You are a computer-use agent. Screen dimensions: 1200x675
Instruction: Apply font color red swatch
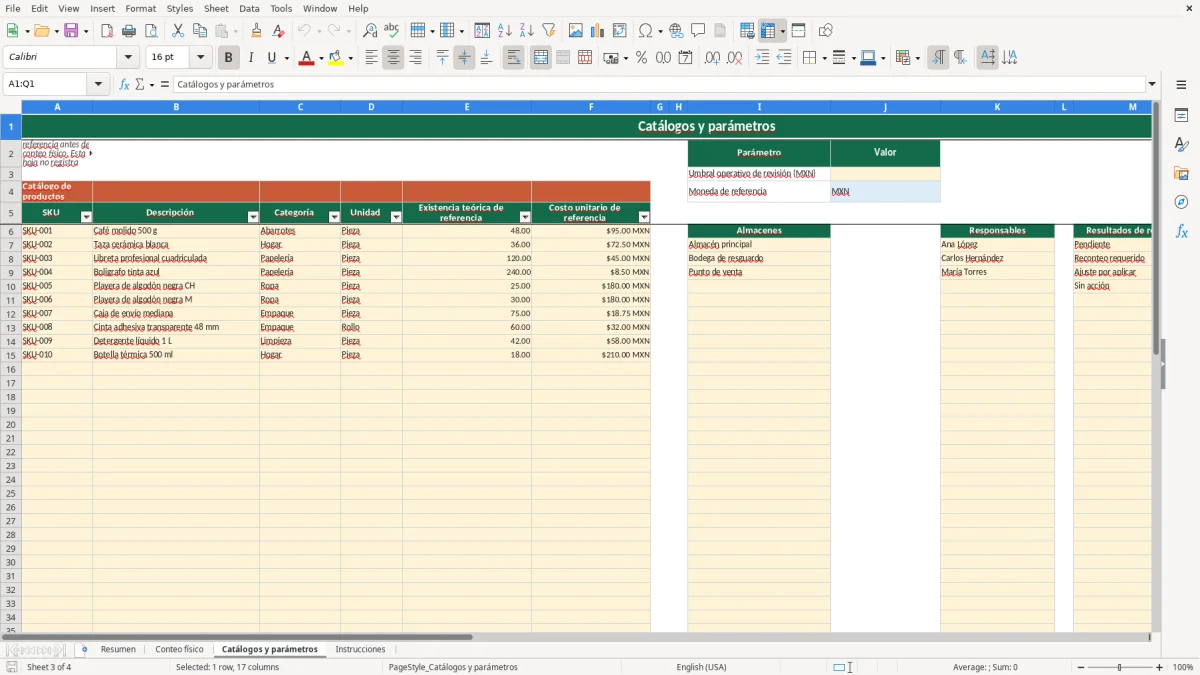(305, 58)
